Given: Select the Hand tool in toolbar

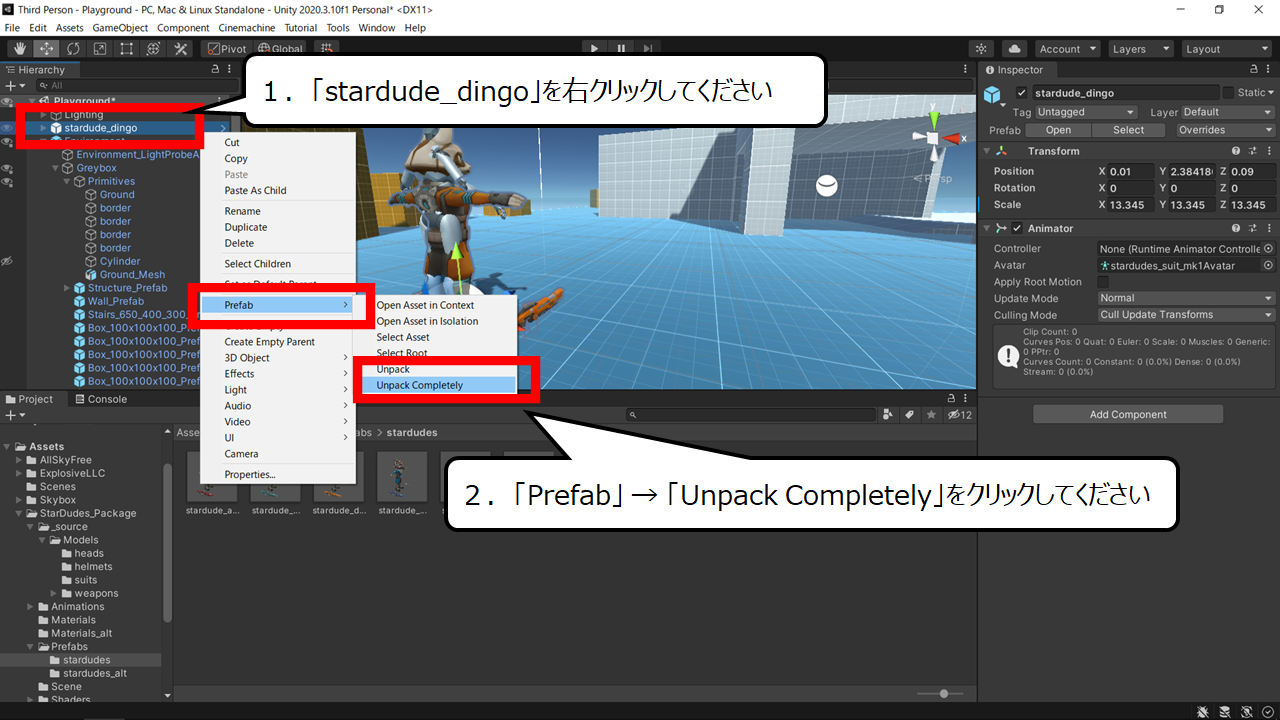Looking at the screenshot, I should (x=19, y=48).
